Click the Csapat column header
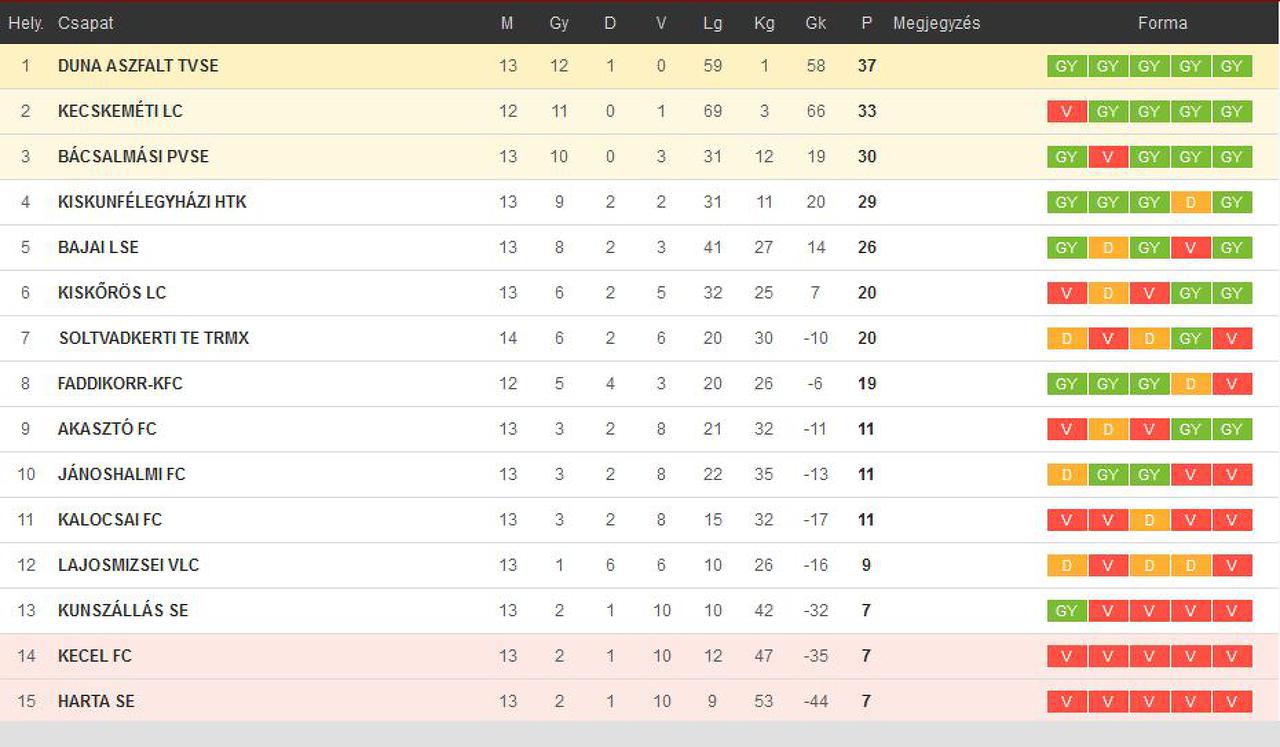Viewport: 1280px width, 747px height. 86,23
